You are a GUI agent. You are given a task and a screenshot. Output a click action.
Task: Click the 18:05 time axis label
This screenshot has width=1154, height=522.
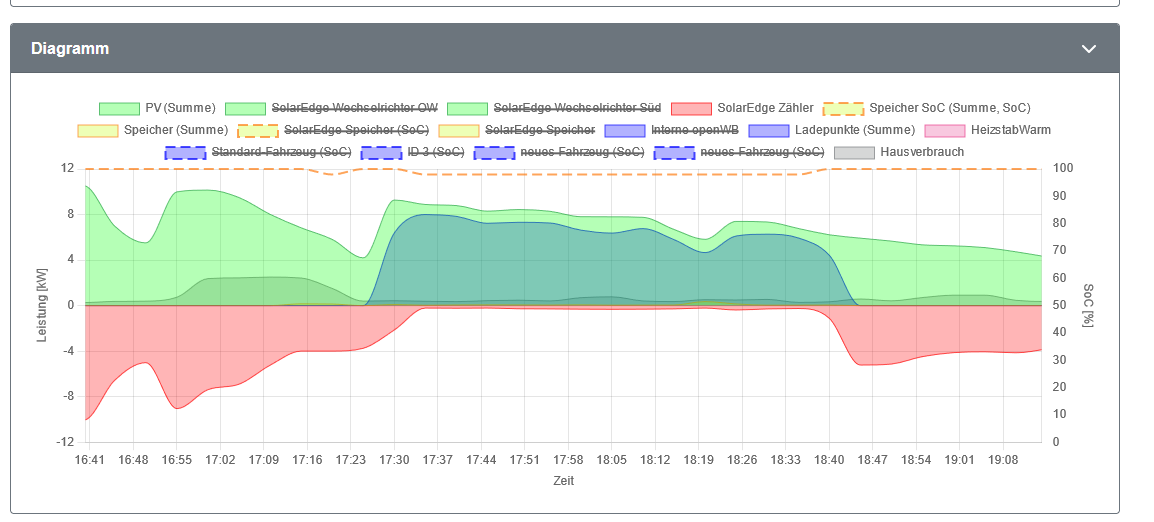tap(611, 460)
